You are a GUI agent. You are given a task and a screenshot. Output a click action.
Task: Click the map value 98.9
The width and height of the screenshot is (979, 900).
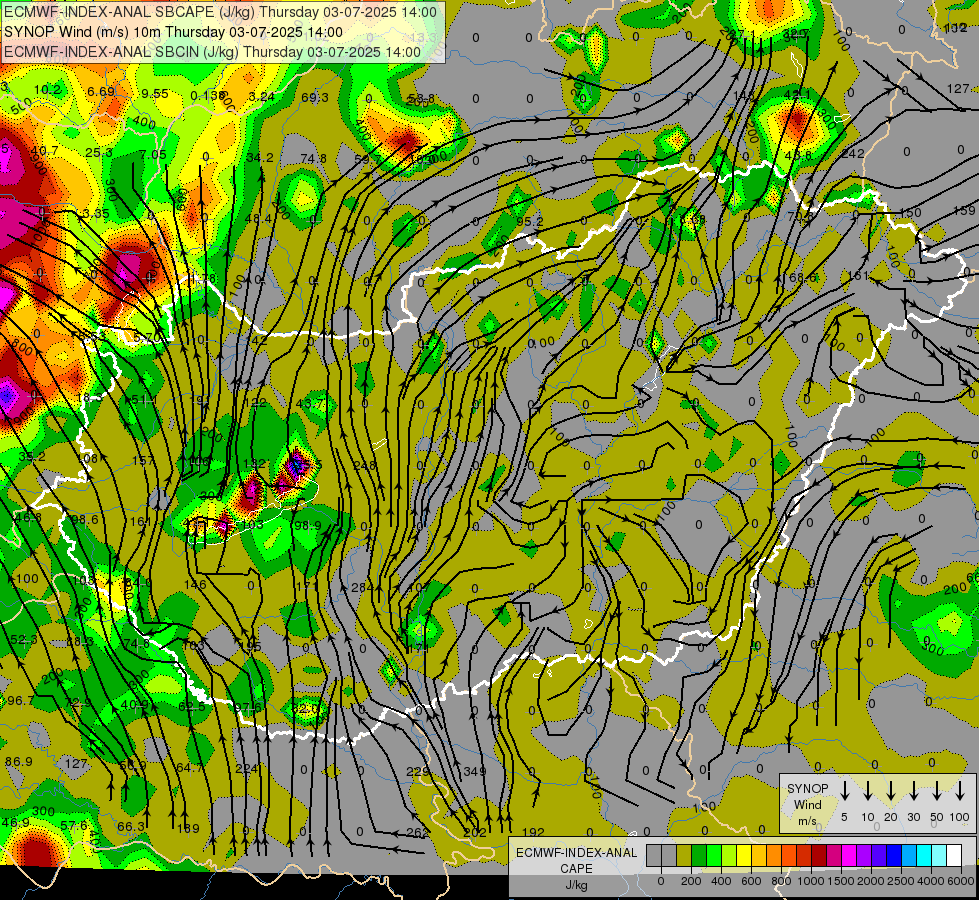pyautogui.click(x=307, y=525)
